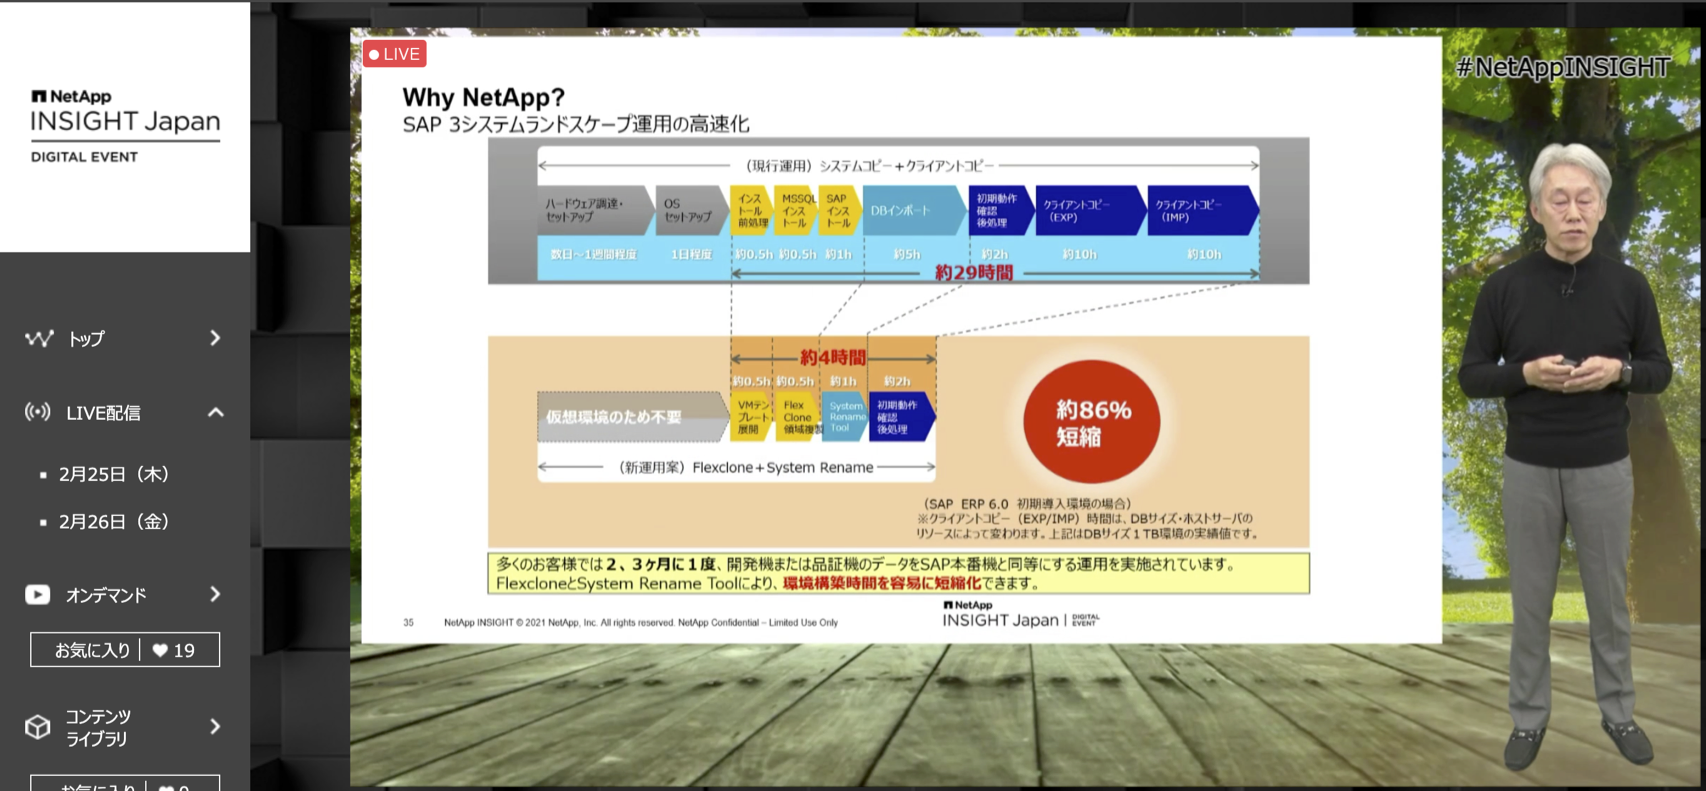The image size is (1706, 791).
Task: Click the heart icon beside 19
Action: click(160, 650)
